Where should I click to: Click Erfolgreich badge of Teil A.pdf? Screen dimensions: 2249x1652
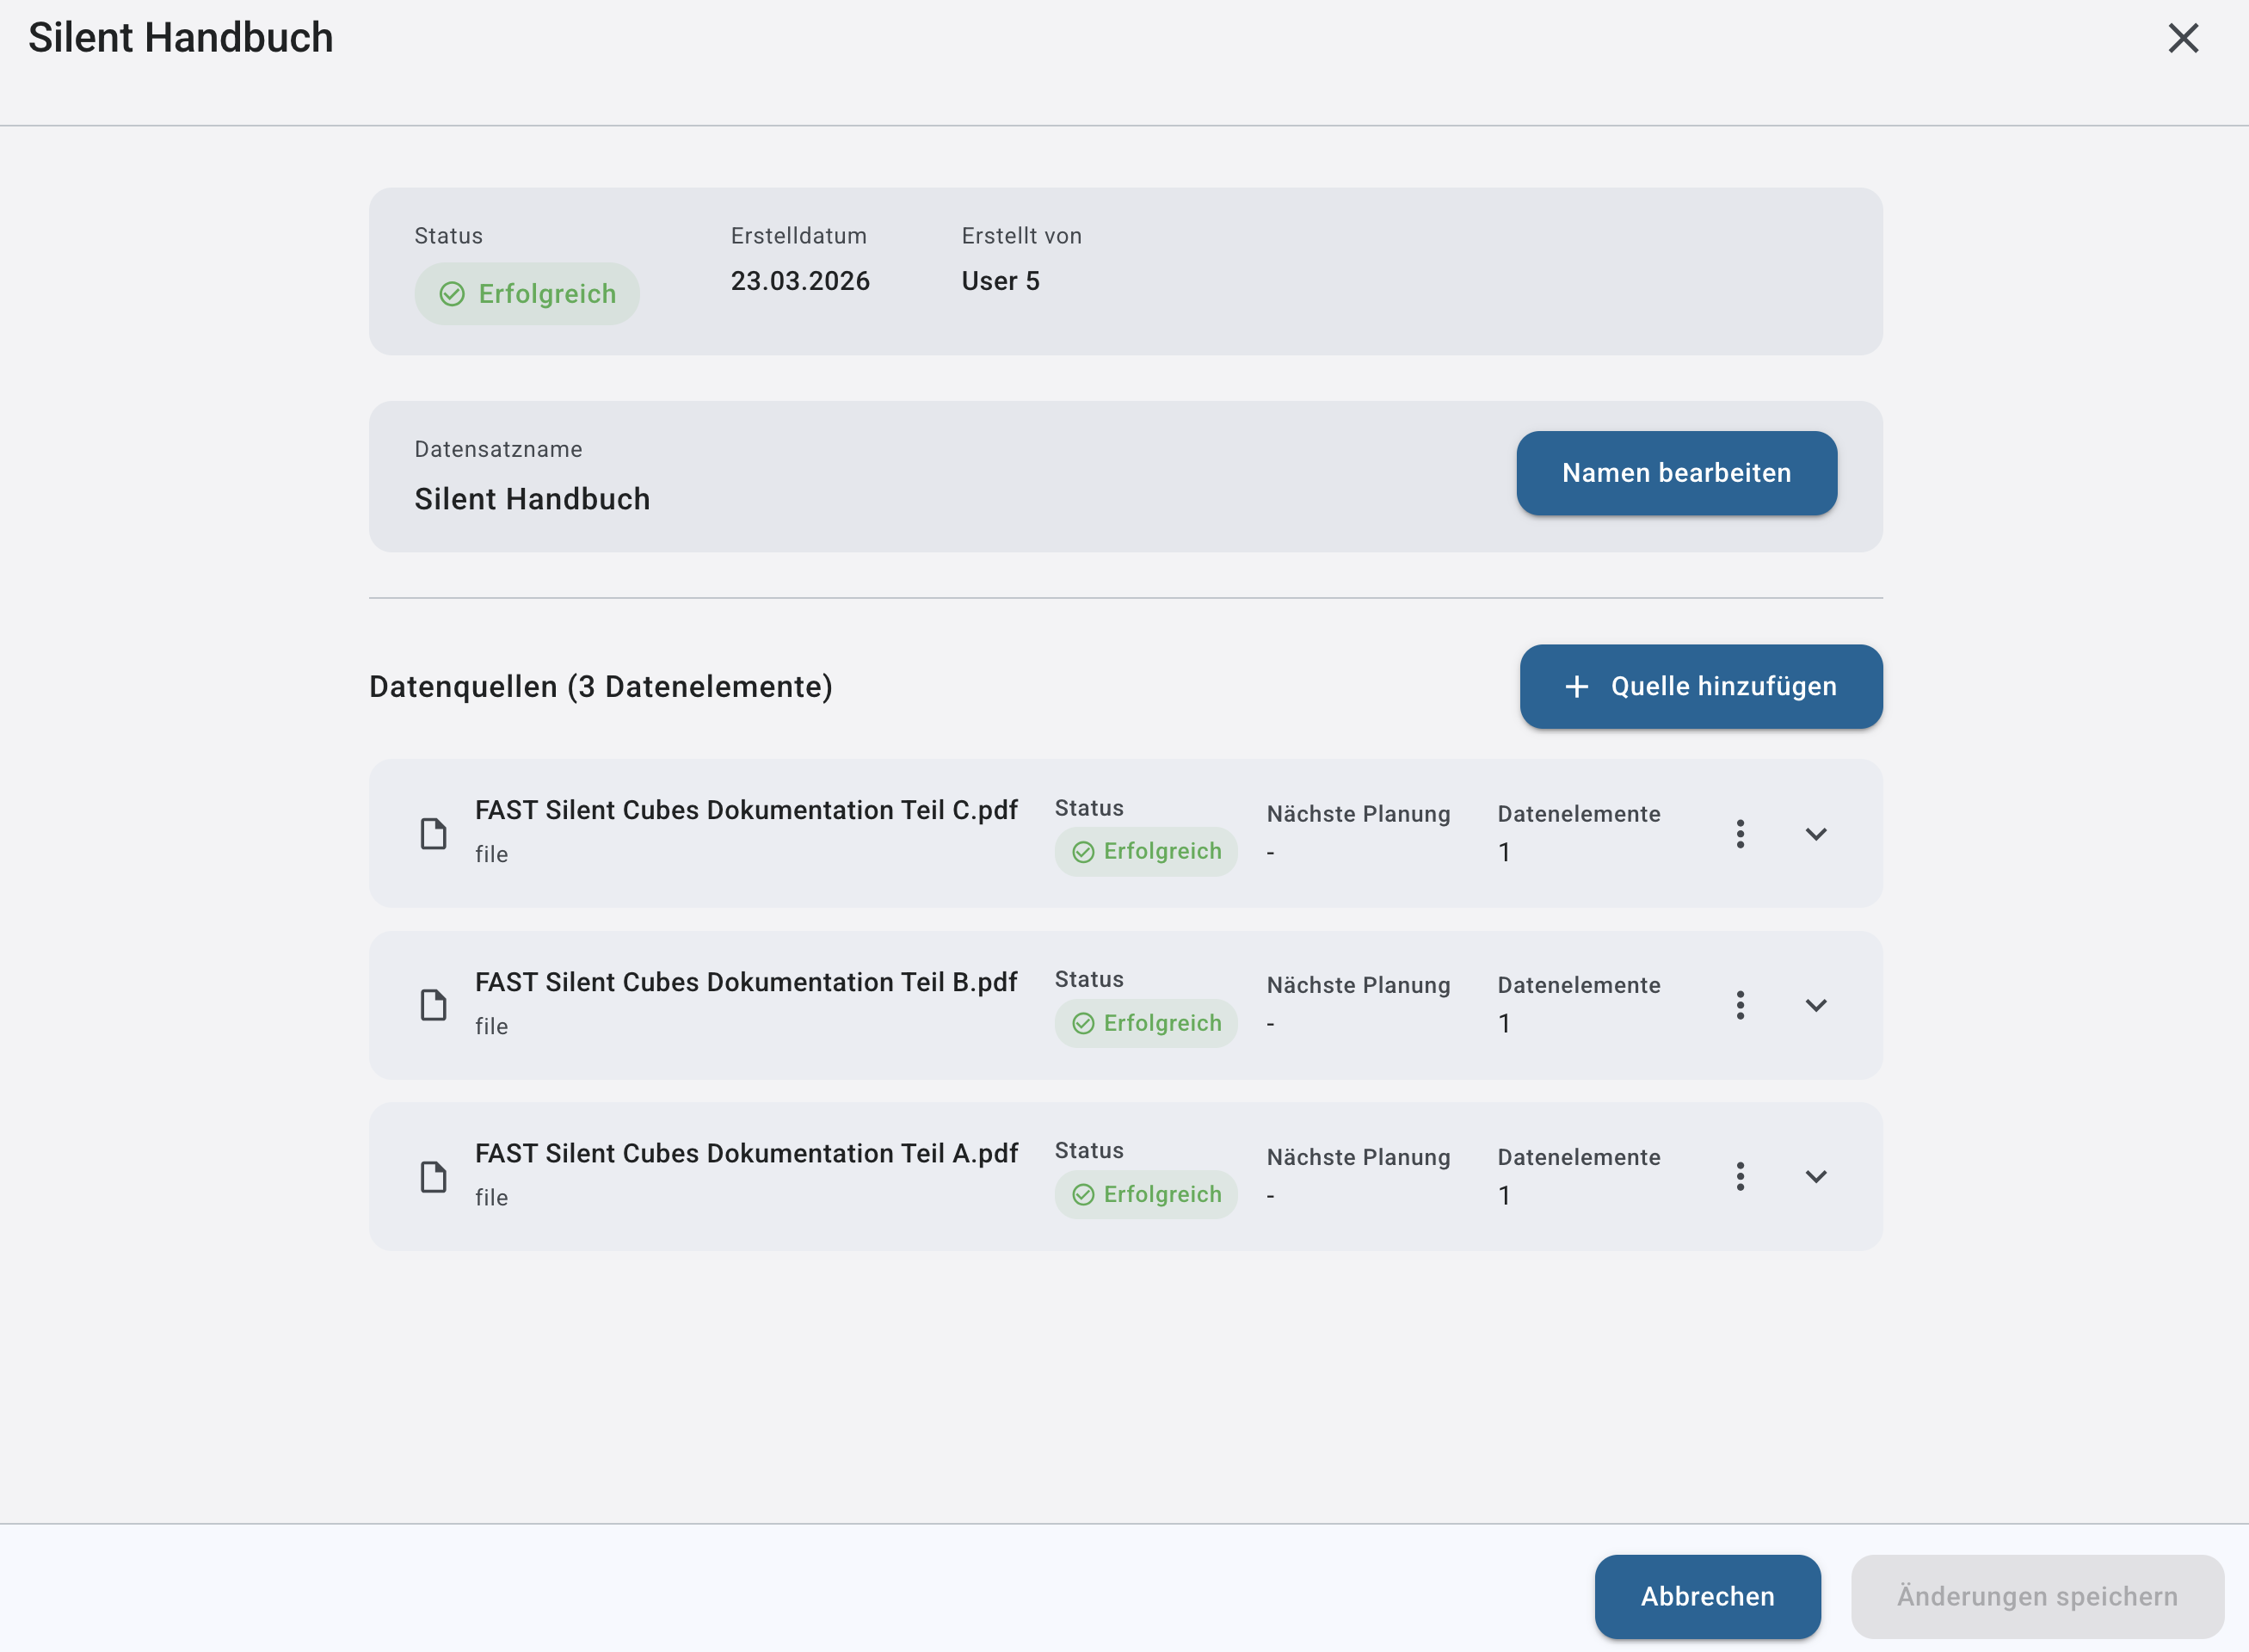tap(1146, 1194)
